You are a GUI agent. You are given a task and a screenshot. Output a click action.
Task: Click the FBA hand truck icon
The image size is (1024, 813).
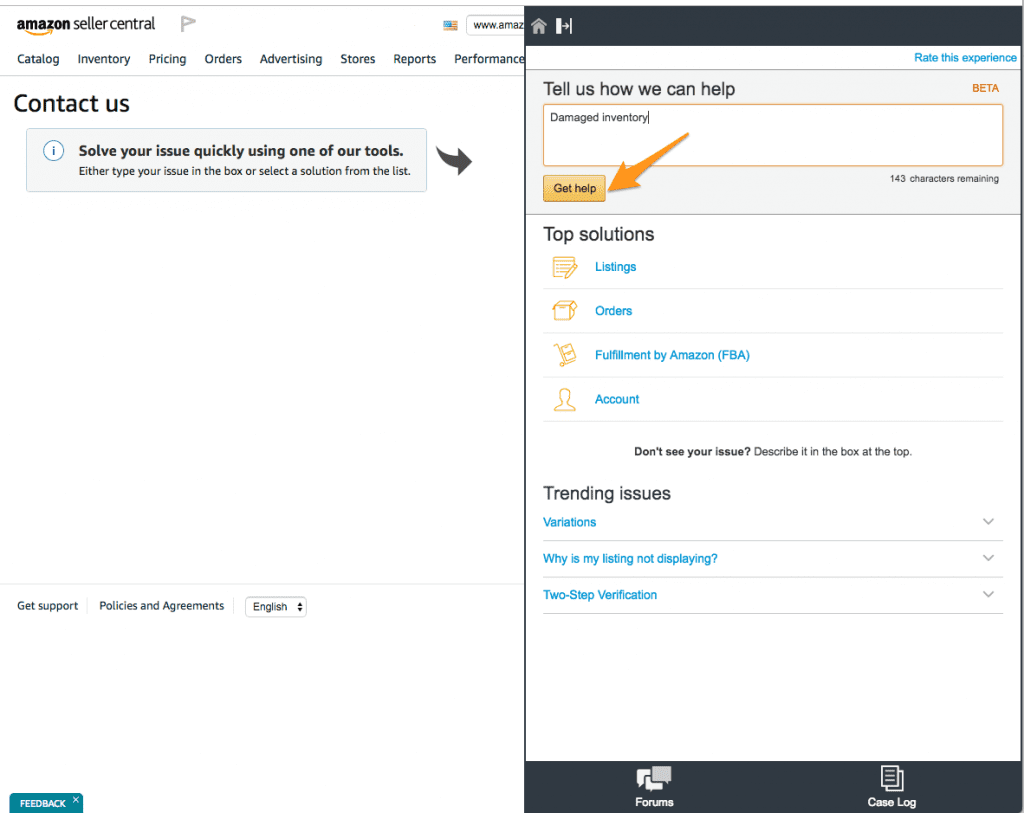click(565, 355)
